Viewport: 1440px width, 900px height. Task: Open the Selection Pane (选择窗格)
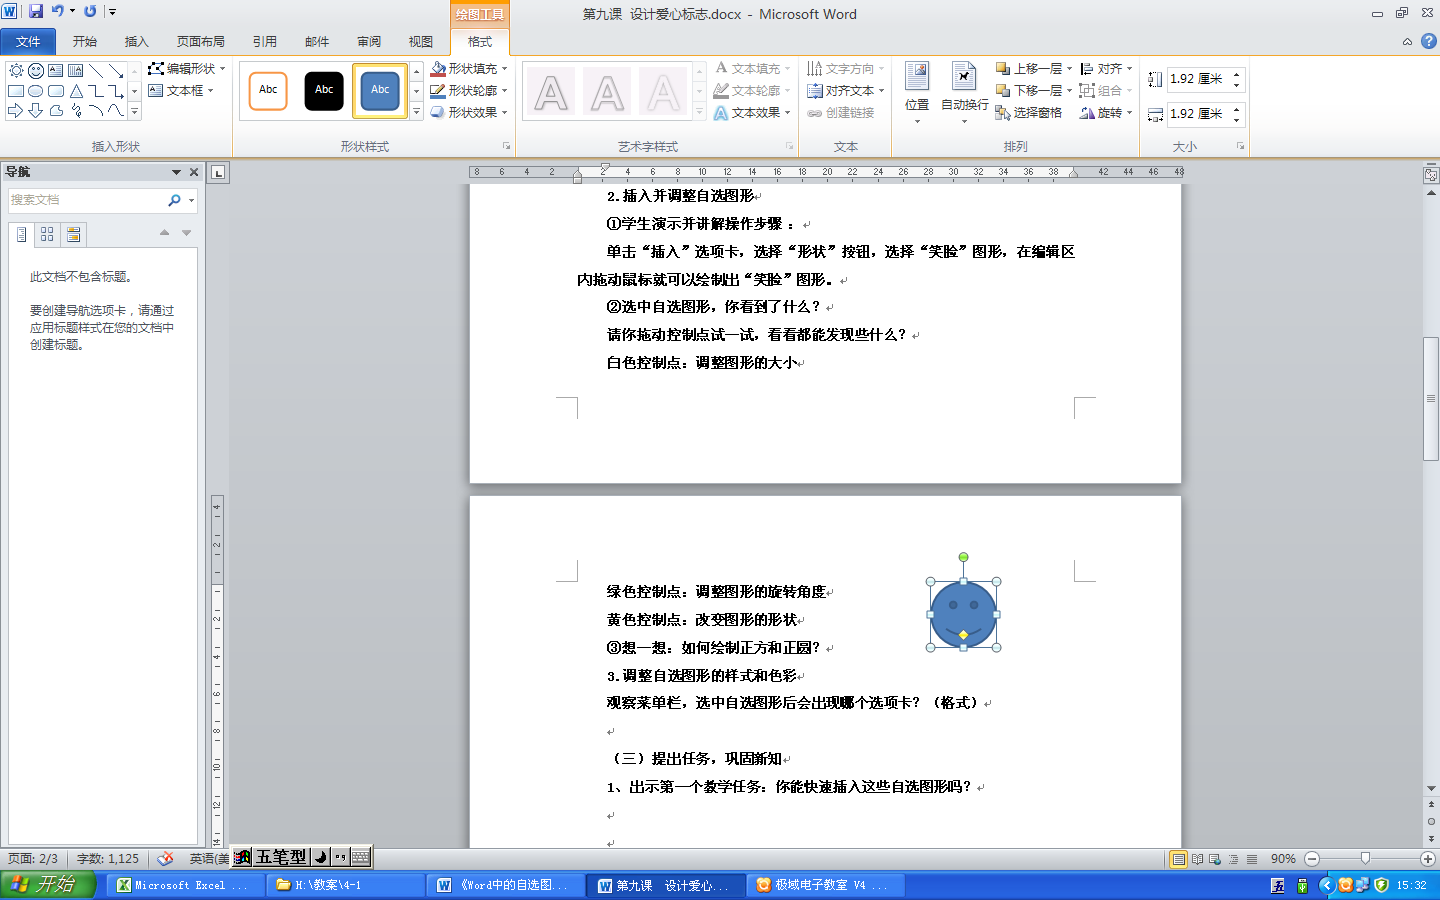click(1029, 113)
